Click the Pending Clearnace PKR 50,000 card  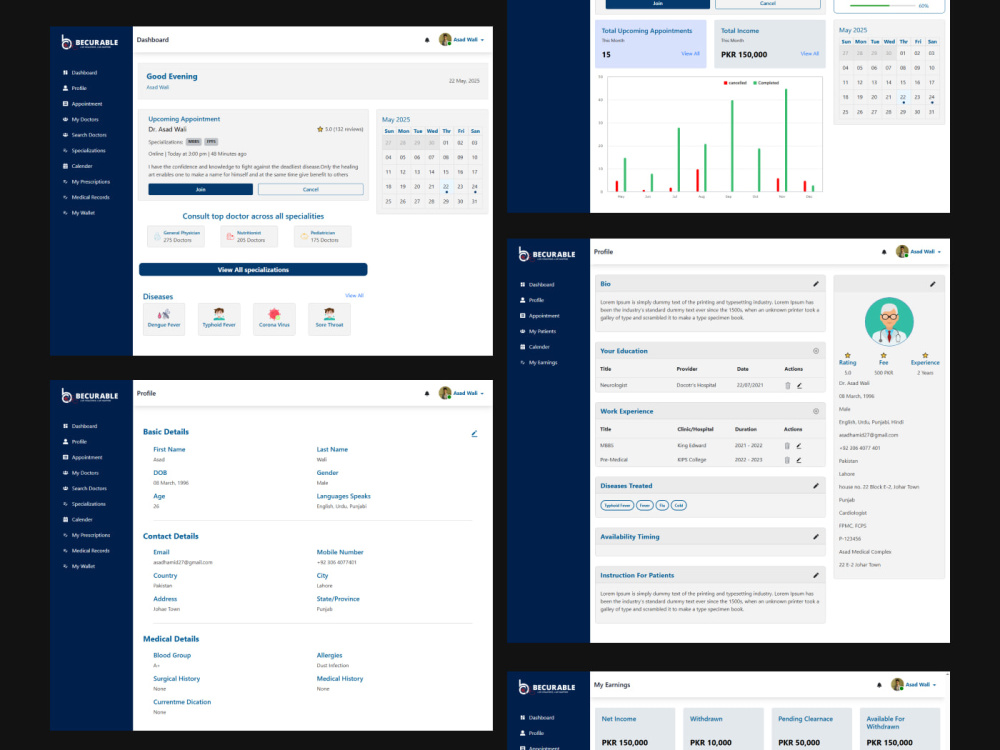811,729
